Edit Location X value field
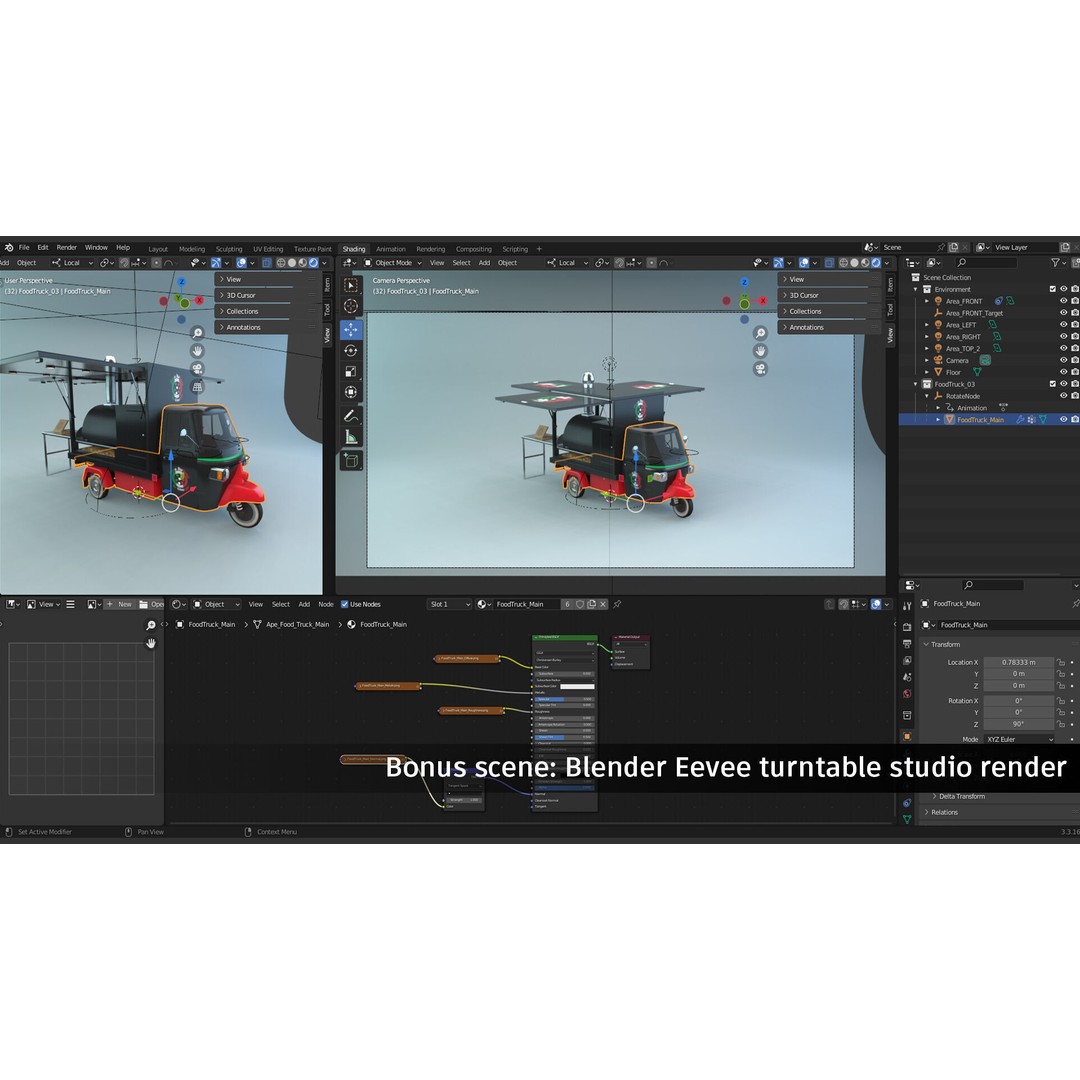Image resolution: width=1080 pixels, height=1080 pixels. [x=1019, y=662]
